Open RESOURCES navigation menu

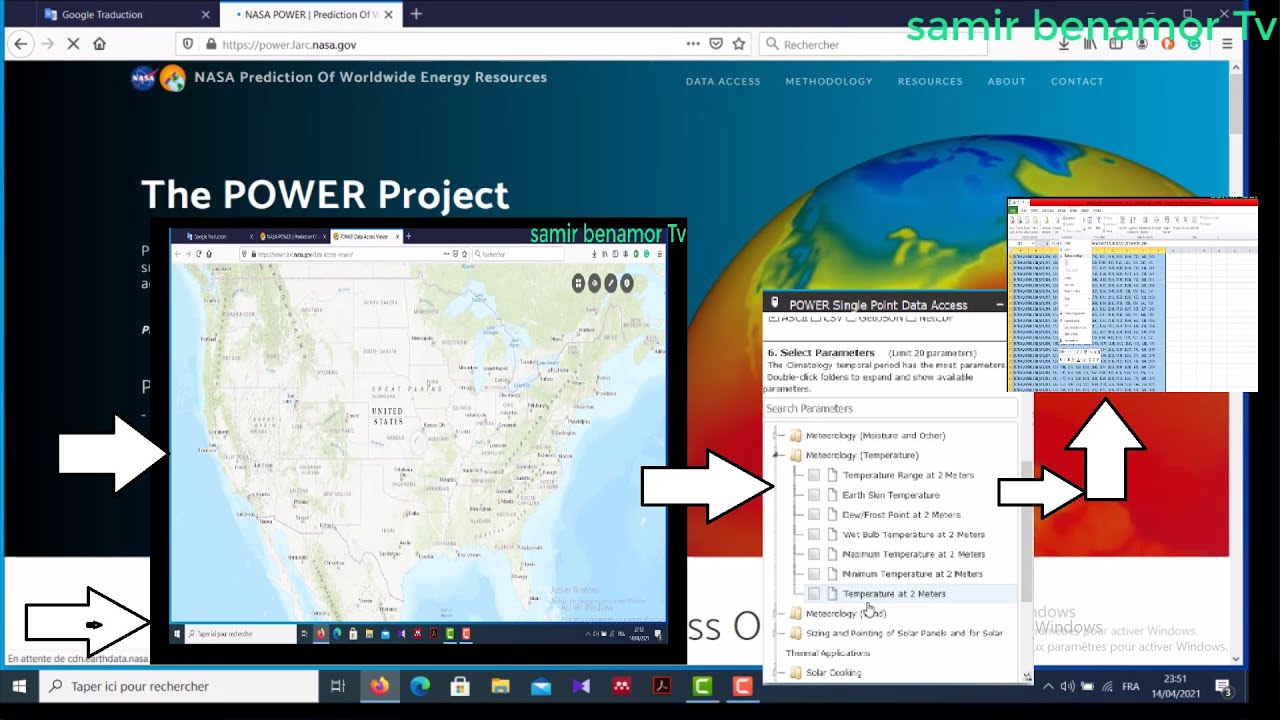click(x=930, y=82)
